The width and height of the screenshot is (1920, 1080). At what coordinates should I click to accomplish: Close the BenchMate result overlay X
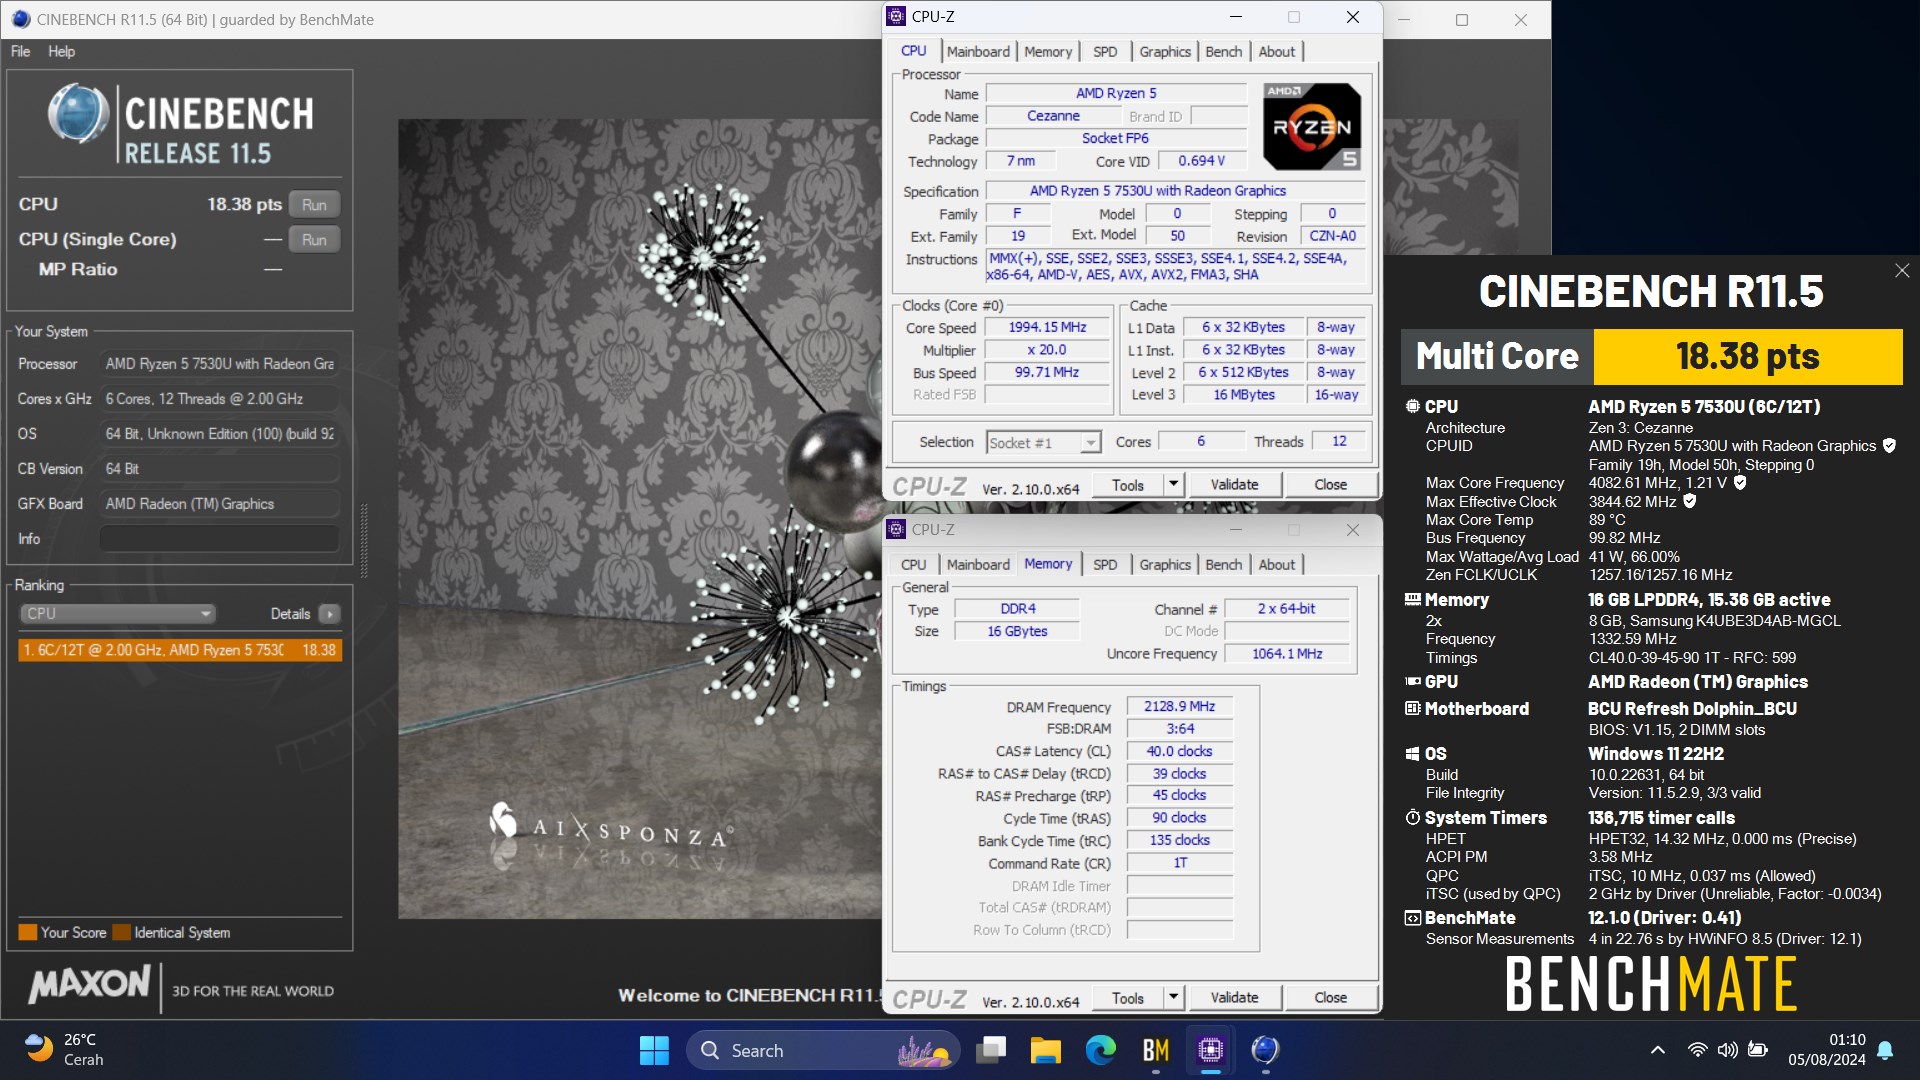(1902, 271)
